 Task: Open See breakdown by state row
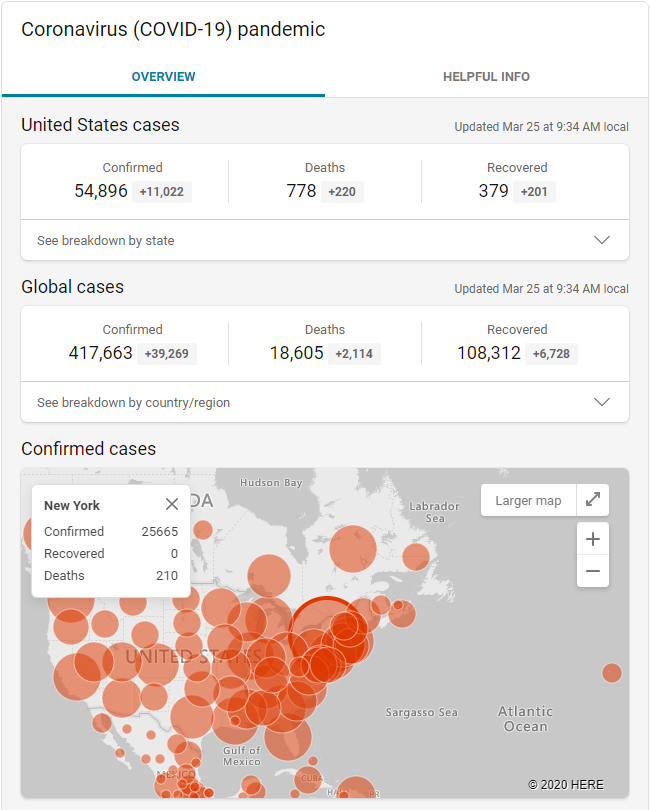[x=106, y=240]
